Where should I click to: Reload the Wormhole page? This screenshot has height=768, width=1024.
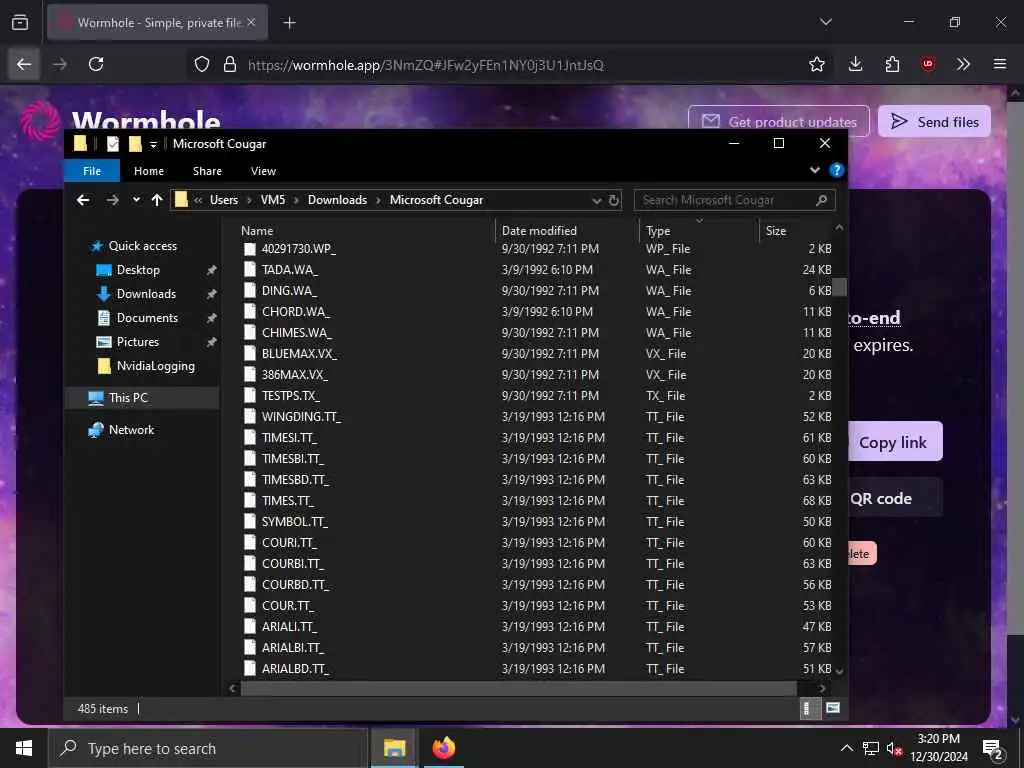coord(96,64)
